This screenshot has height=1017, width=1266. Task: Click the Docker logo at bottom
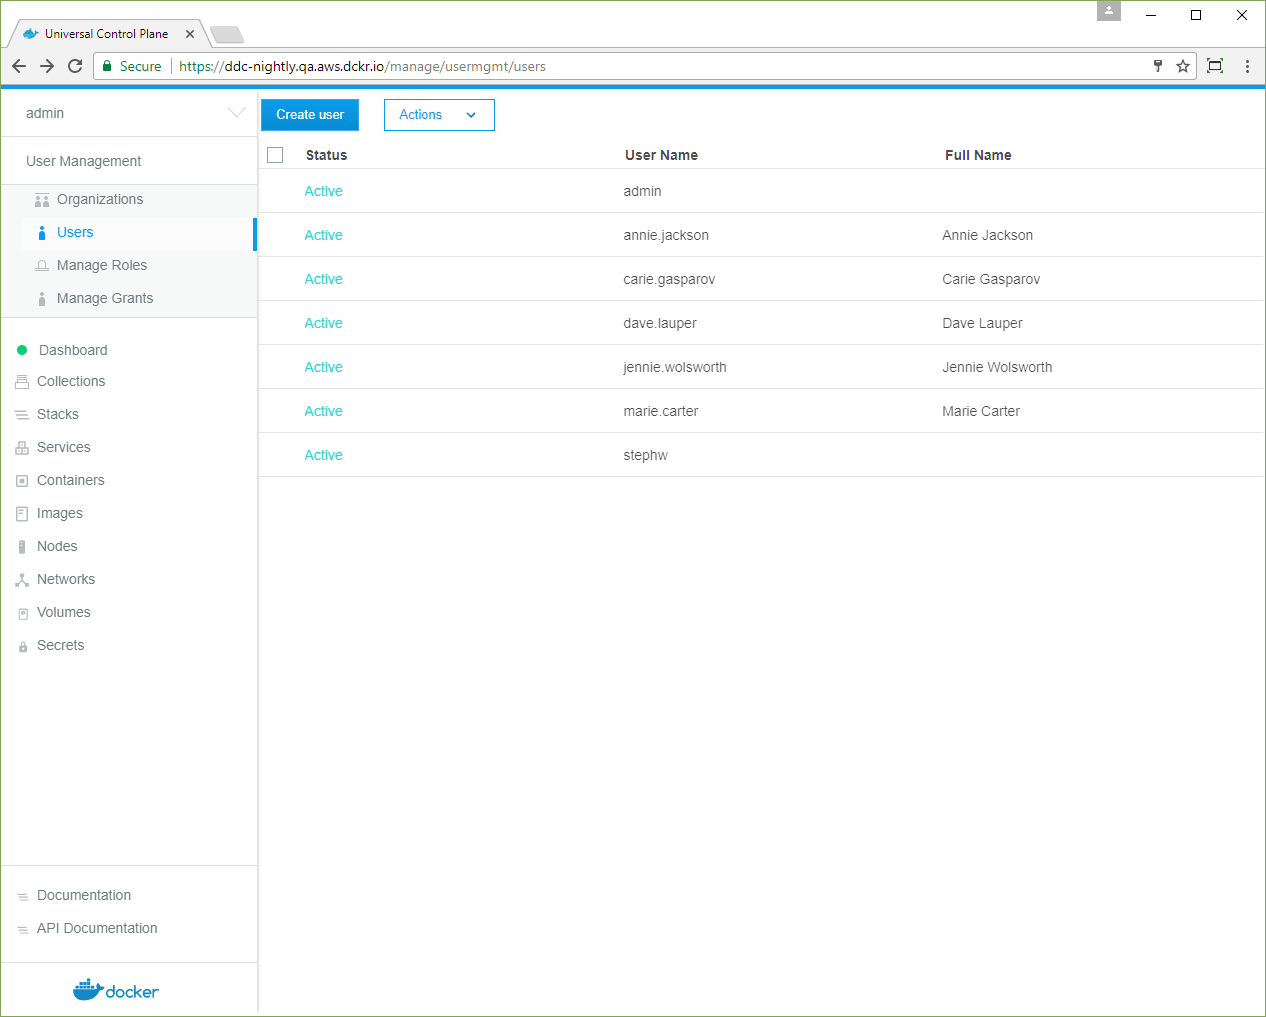tap(116, 990)
